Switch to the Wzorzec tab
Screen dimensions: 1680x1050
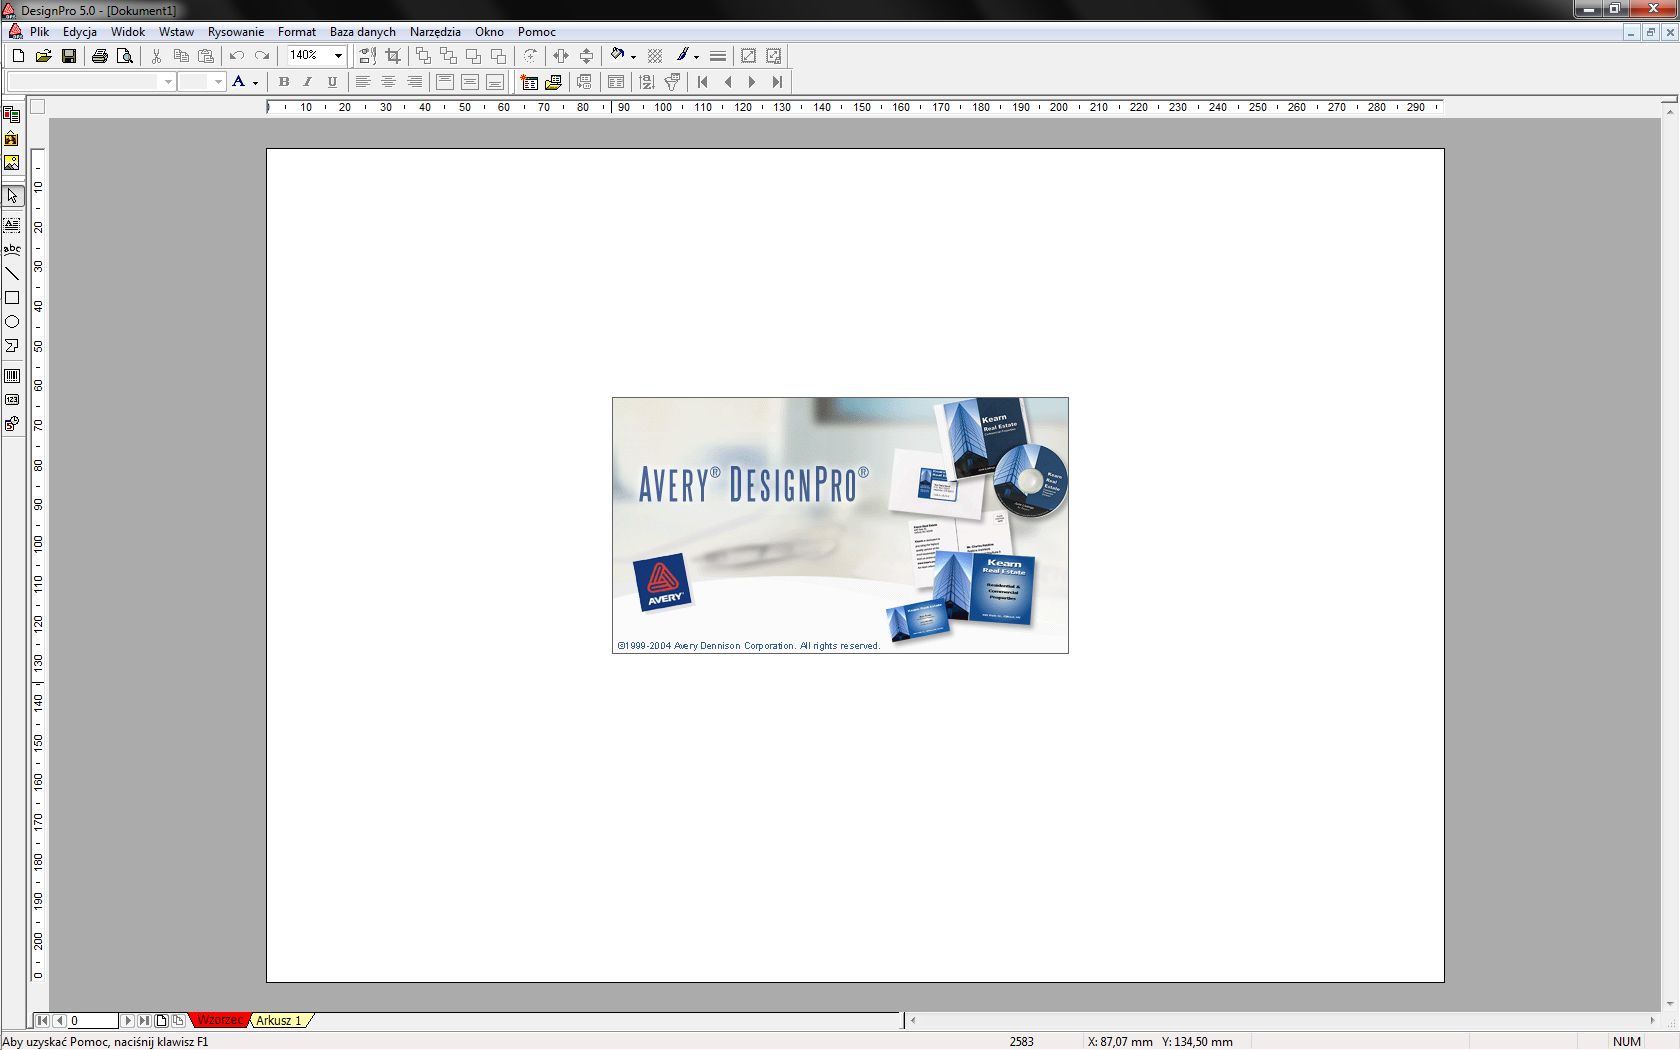pyautogui.click(x=219, y=1020)
